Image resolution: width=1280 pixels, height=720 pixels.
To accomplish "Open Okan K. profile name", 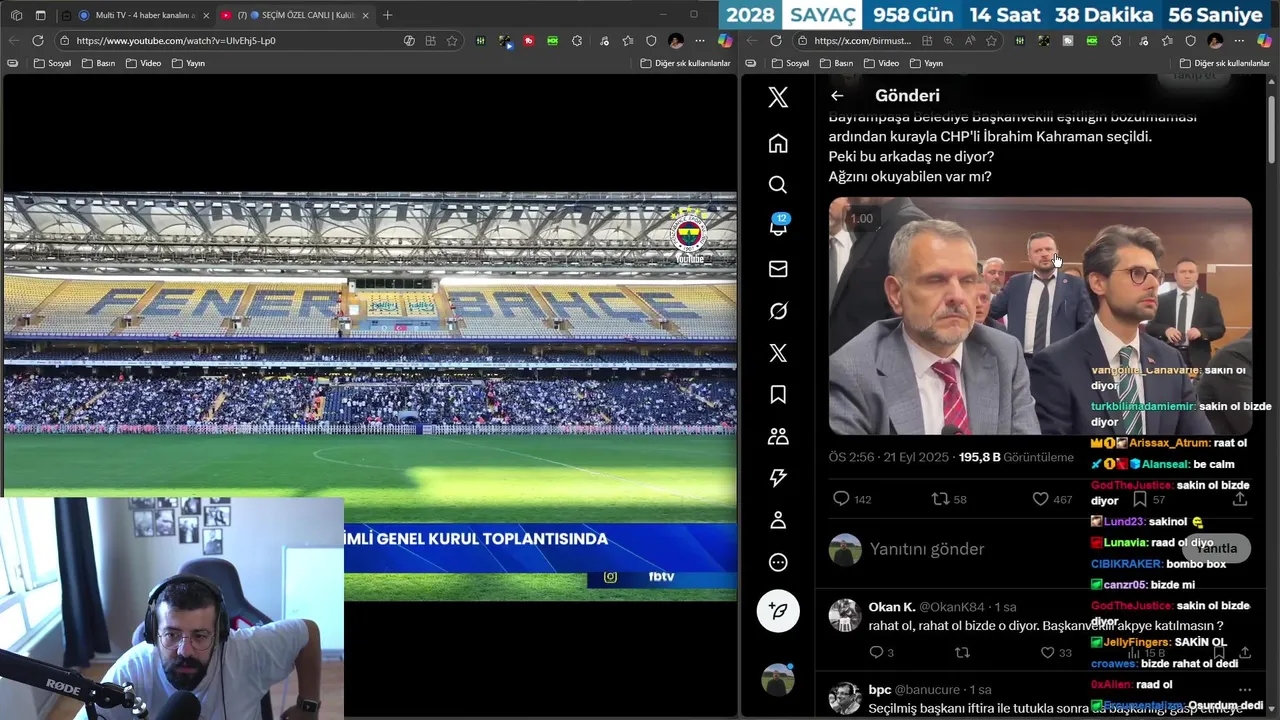I will 891,607.
